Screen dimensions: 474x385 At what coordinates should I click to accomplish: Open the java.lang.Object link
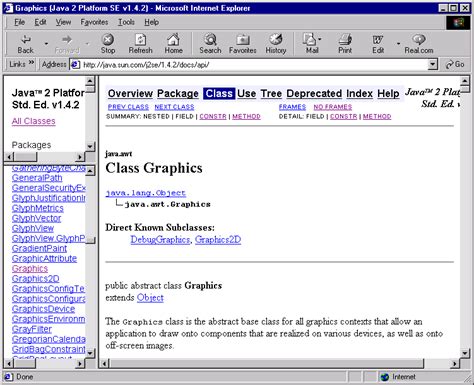click(x=146, y=193)
